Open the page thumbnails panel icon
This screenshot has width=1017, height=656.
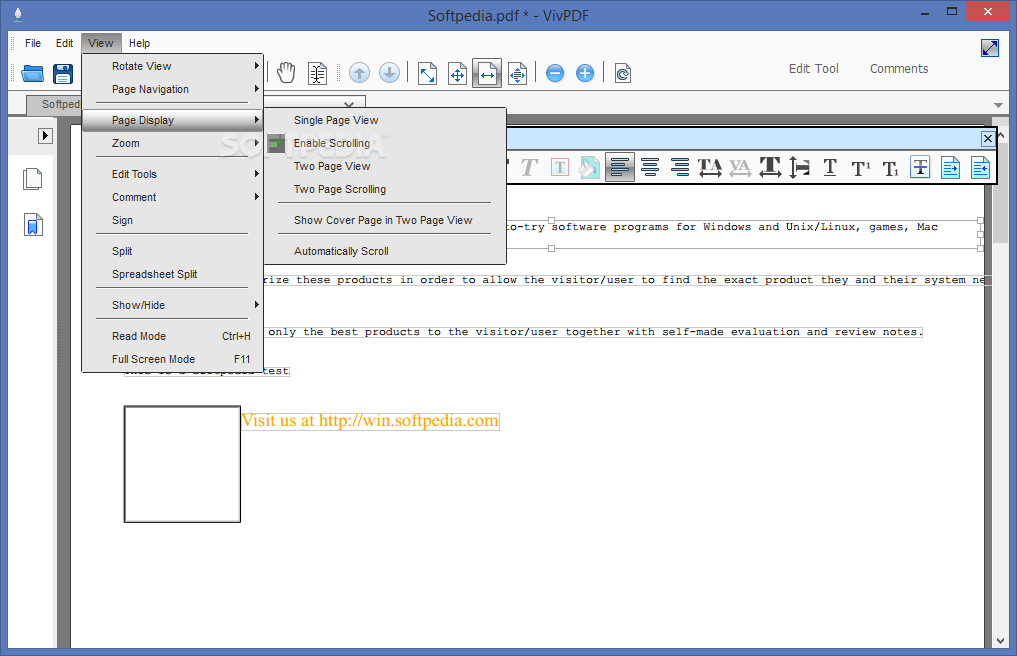coord(32,179)
